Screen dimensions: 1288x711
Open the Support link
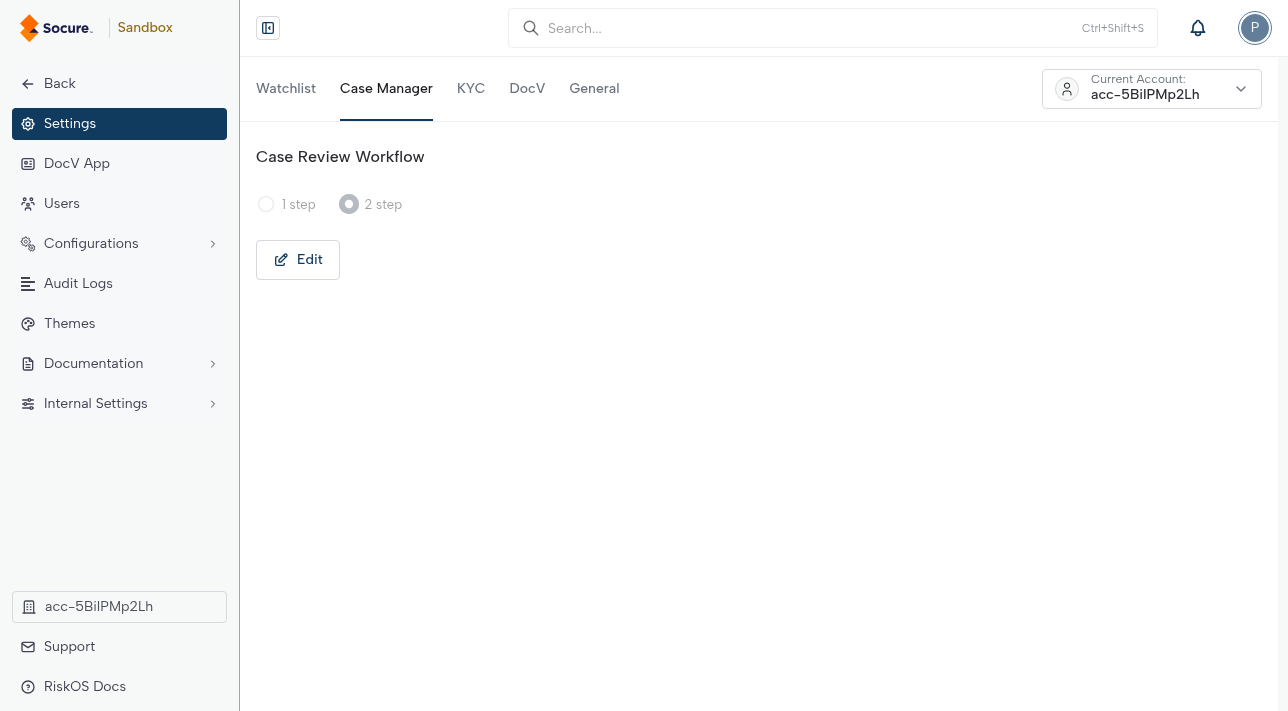click(x=119, y=647)
